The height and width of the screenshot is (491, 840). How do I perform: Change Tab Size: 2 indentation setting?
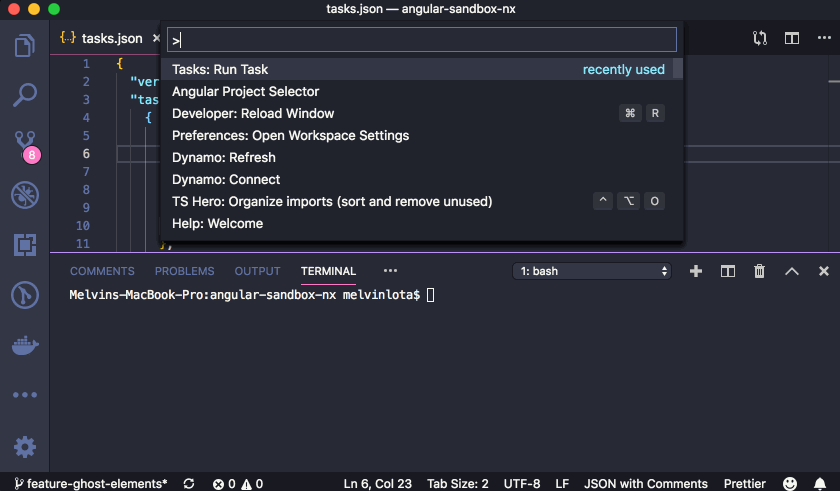(x=458, y=484)
